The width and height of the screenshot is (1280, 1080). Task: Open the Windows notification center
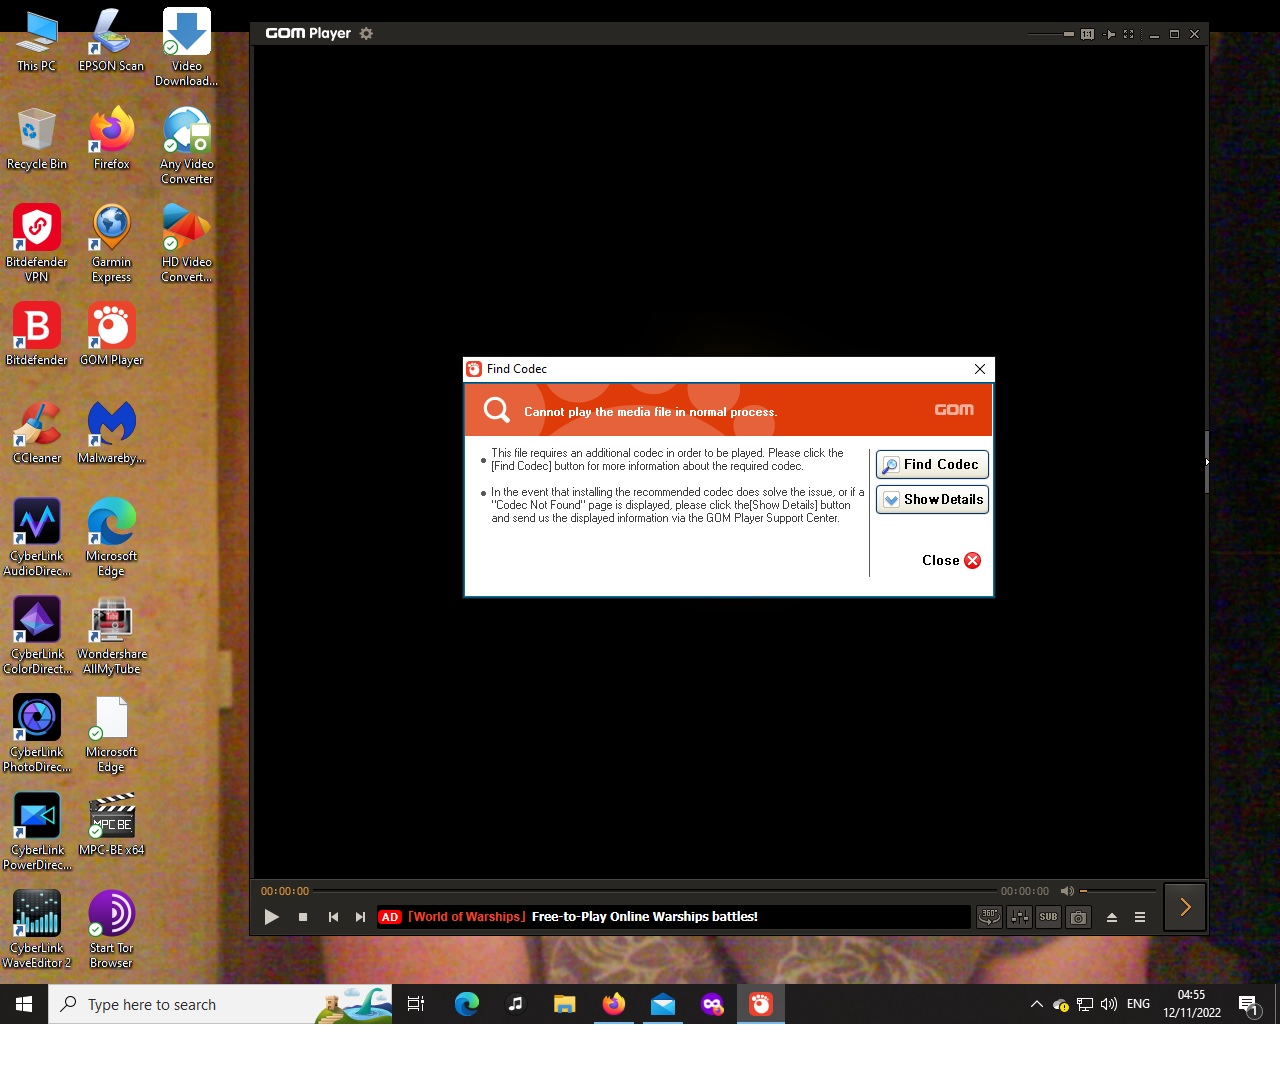tap(1248, 1004)
